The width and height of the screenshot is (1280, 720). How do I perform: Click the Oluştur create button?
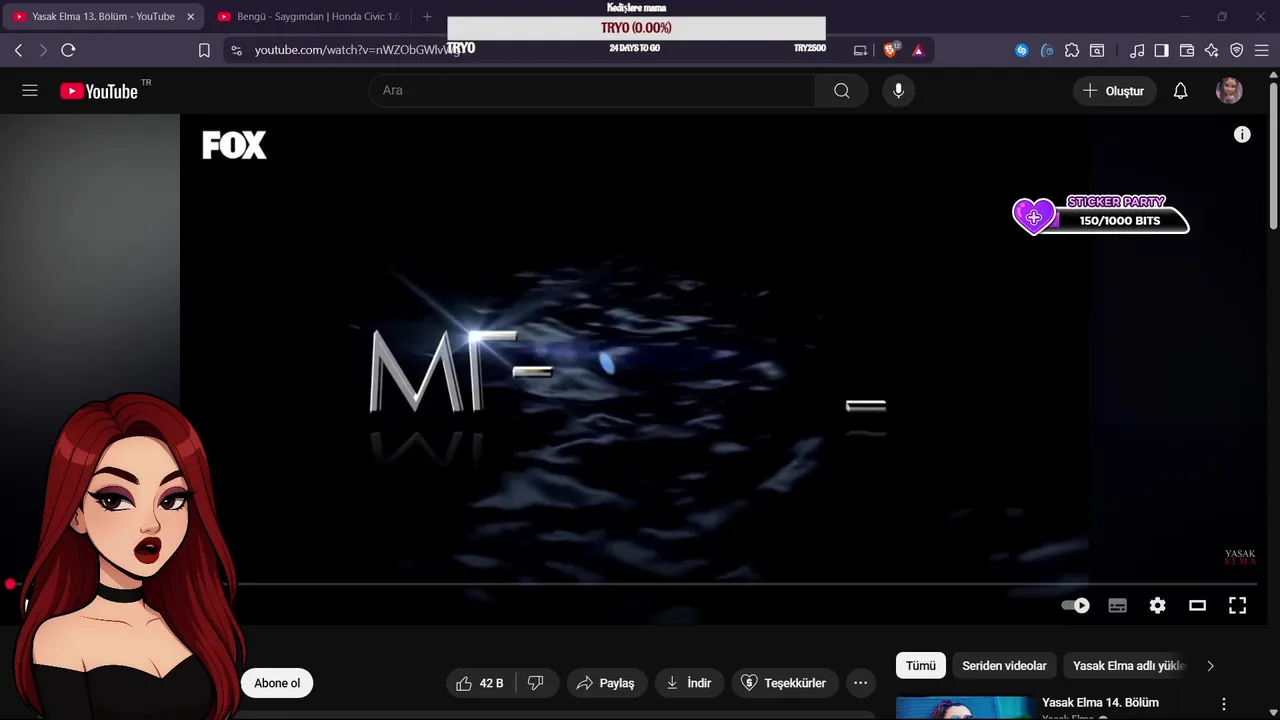click(x=1114, y=91)
